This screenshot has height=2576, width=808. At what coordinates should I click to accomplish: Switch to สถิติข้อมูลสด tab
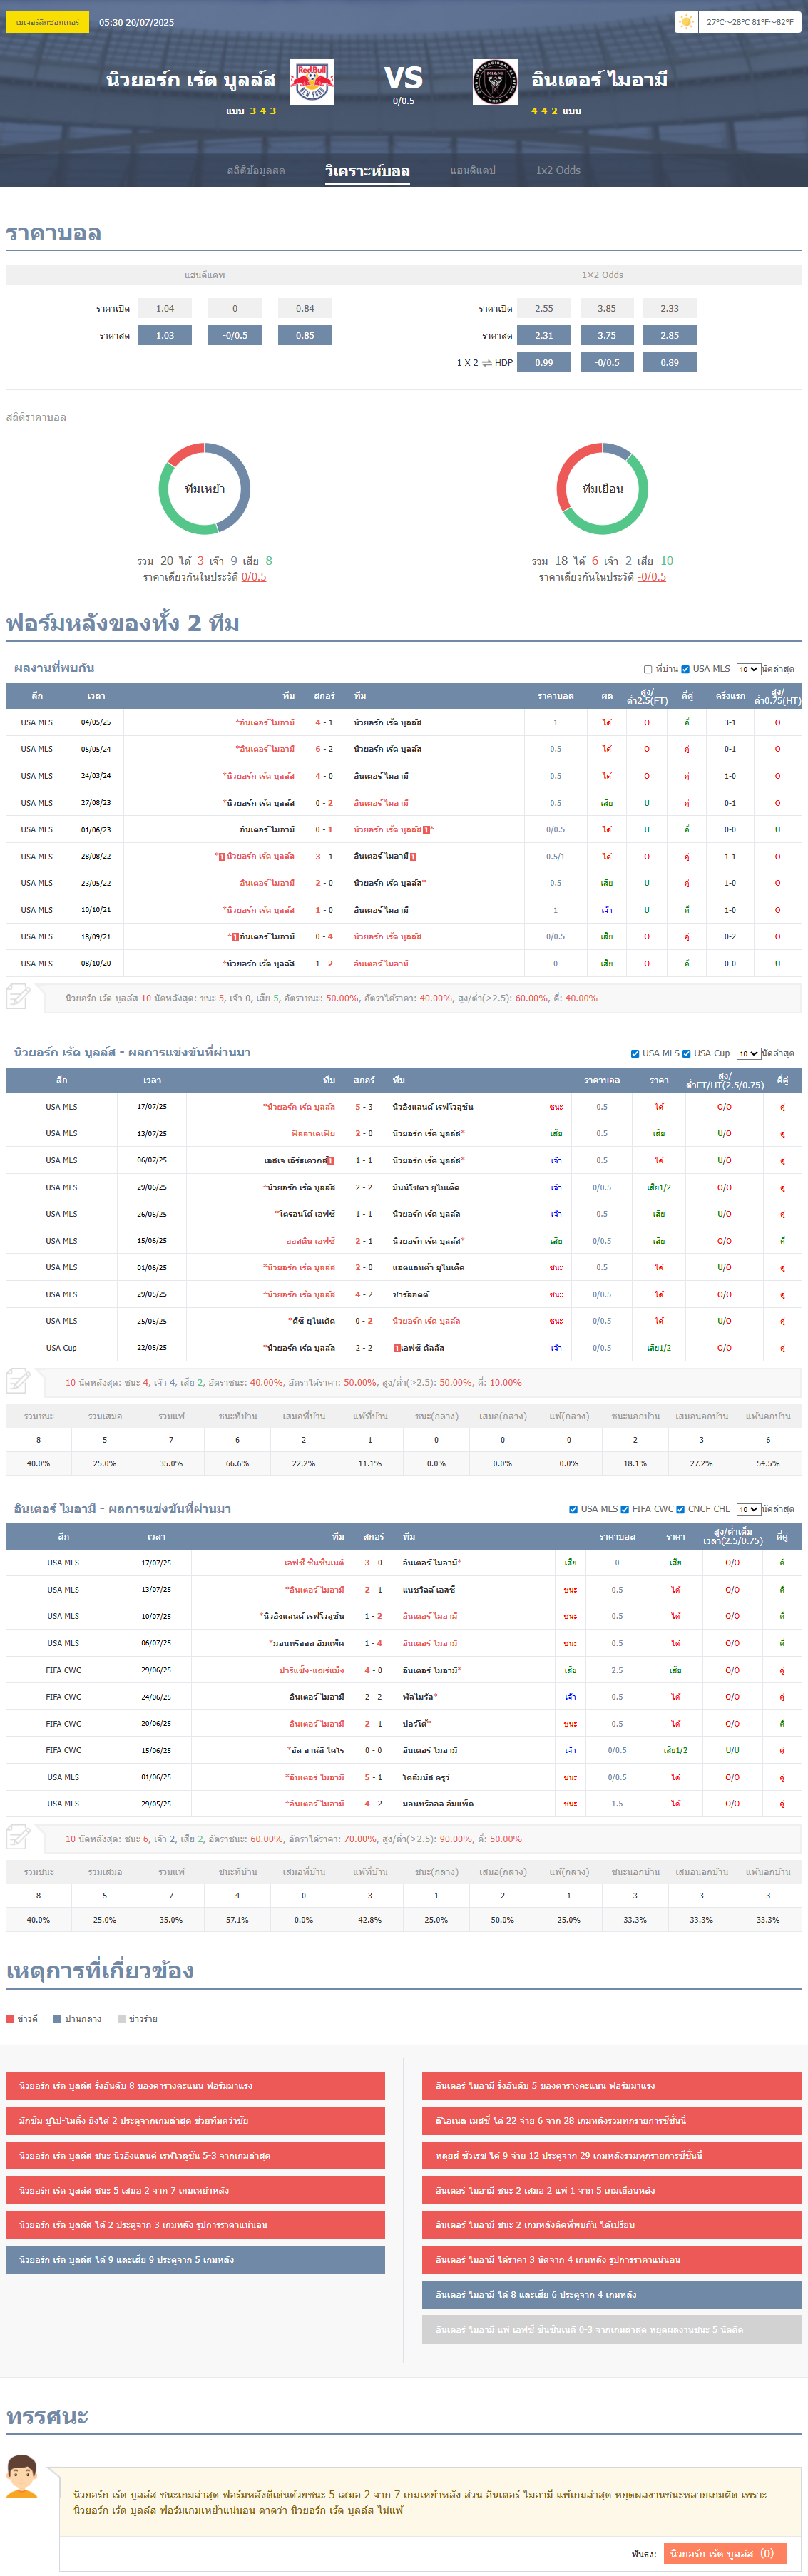tap(256, 170)
